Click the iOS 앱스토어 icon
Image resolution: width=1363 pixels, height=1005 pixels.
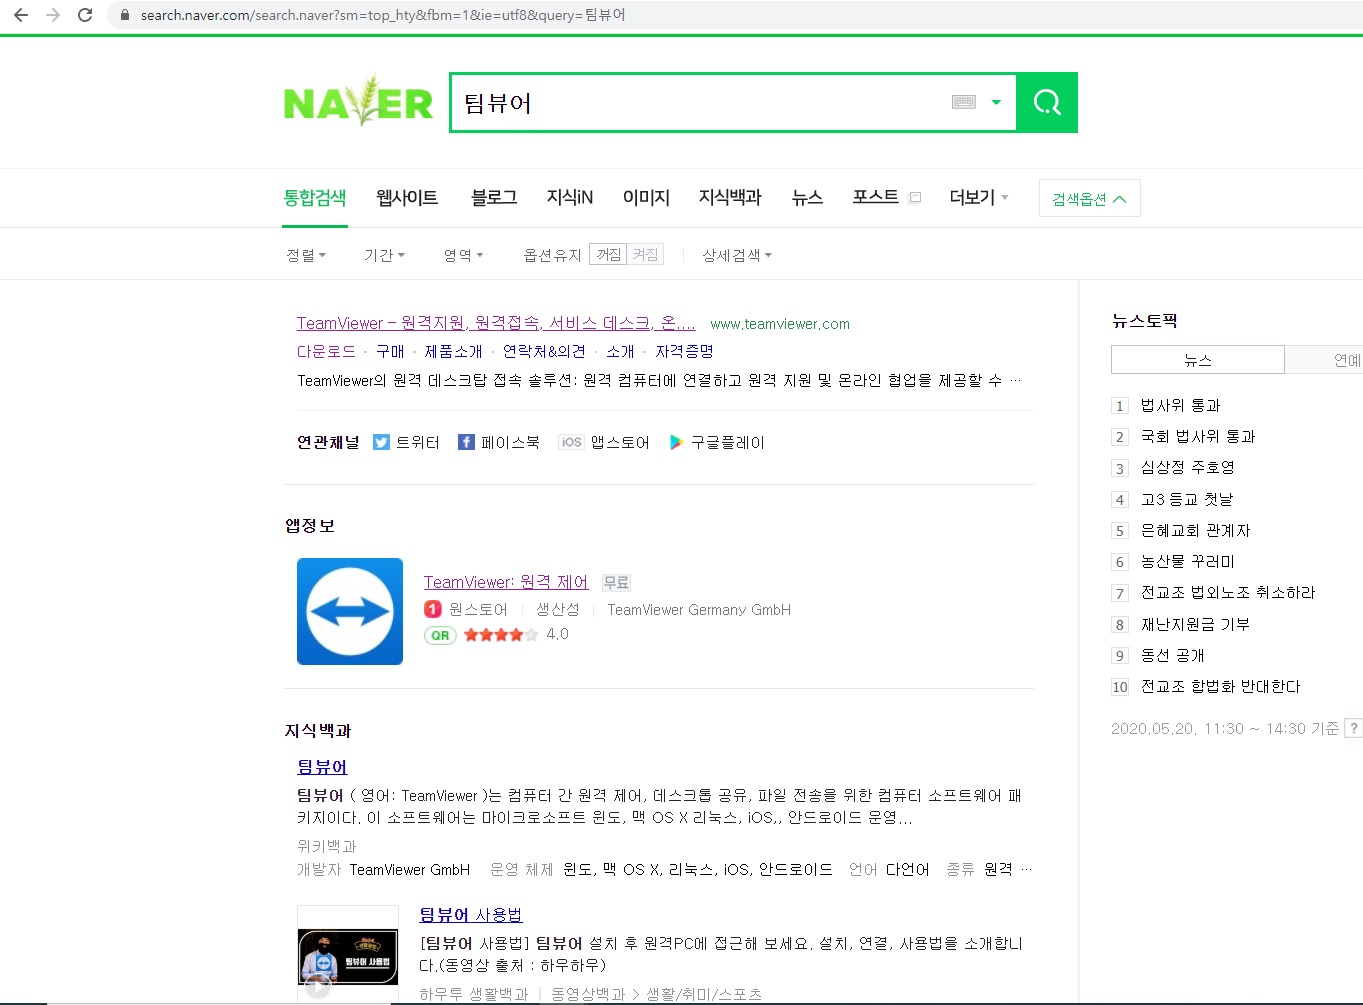coord(571,442)
